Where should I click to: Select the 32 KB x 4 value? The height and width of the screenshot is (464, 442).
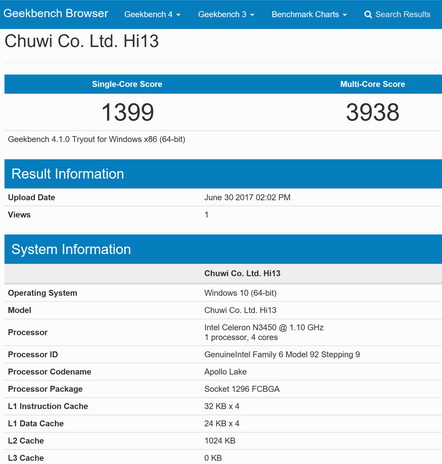pyautogui.click(x=222, y=406)
